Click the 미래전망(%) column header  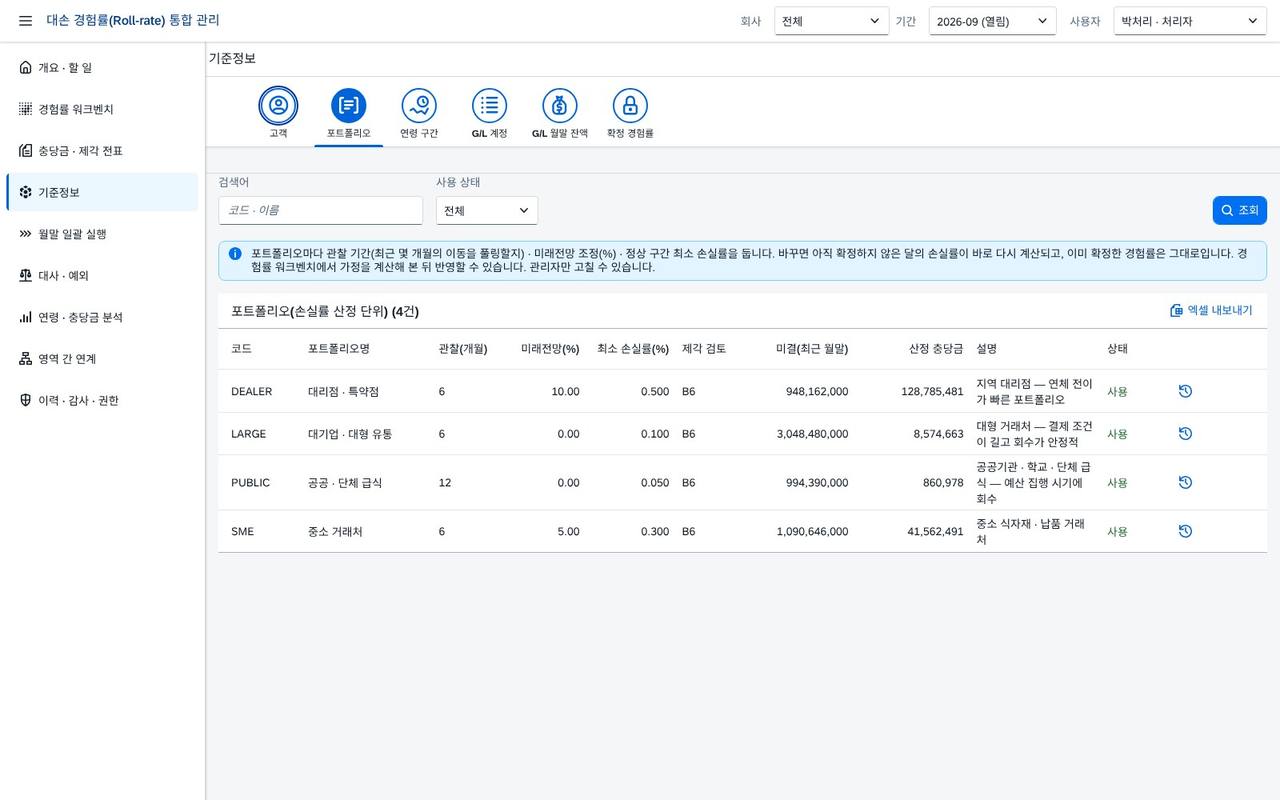point(550,349)
